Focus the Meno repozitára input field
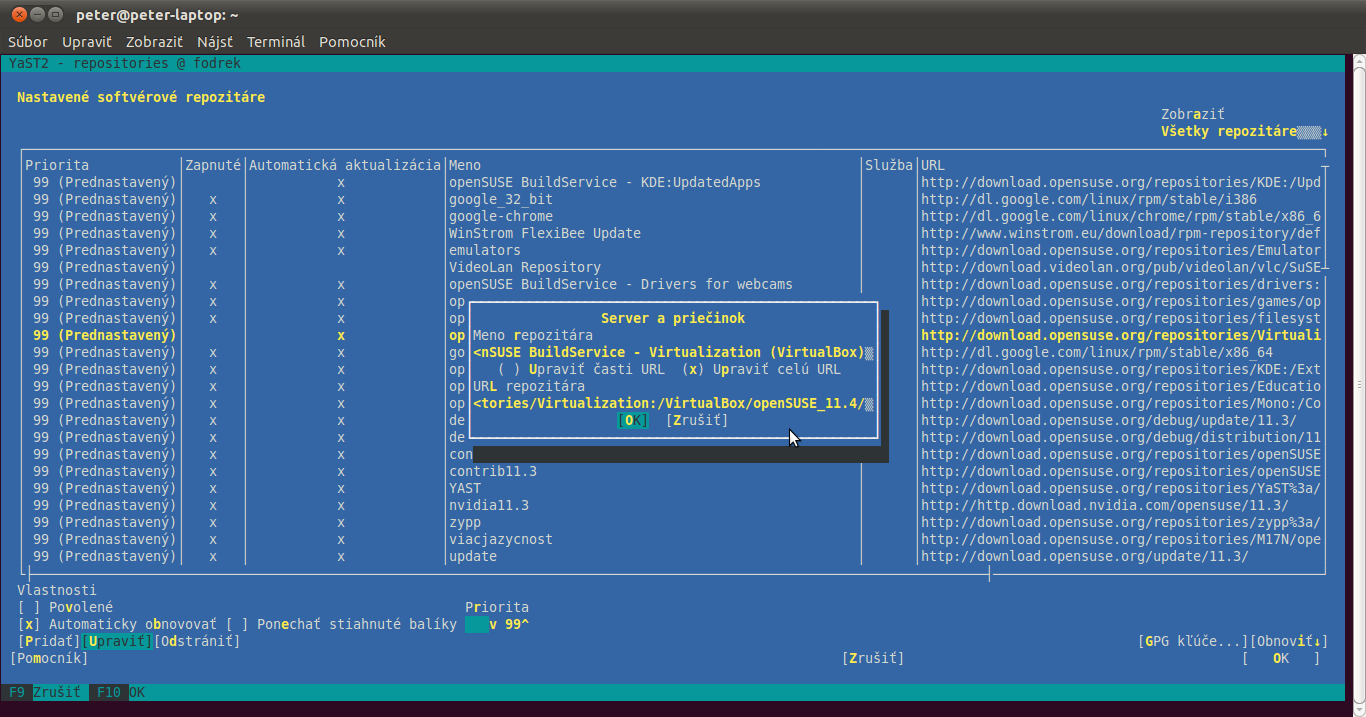Screen dimensions: 1366x717 [x=673, y=352]
